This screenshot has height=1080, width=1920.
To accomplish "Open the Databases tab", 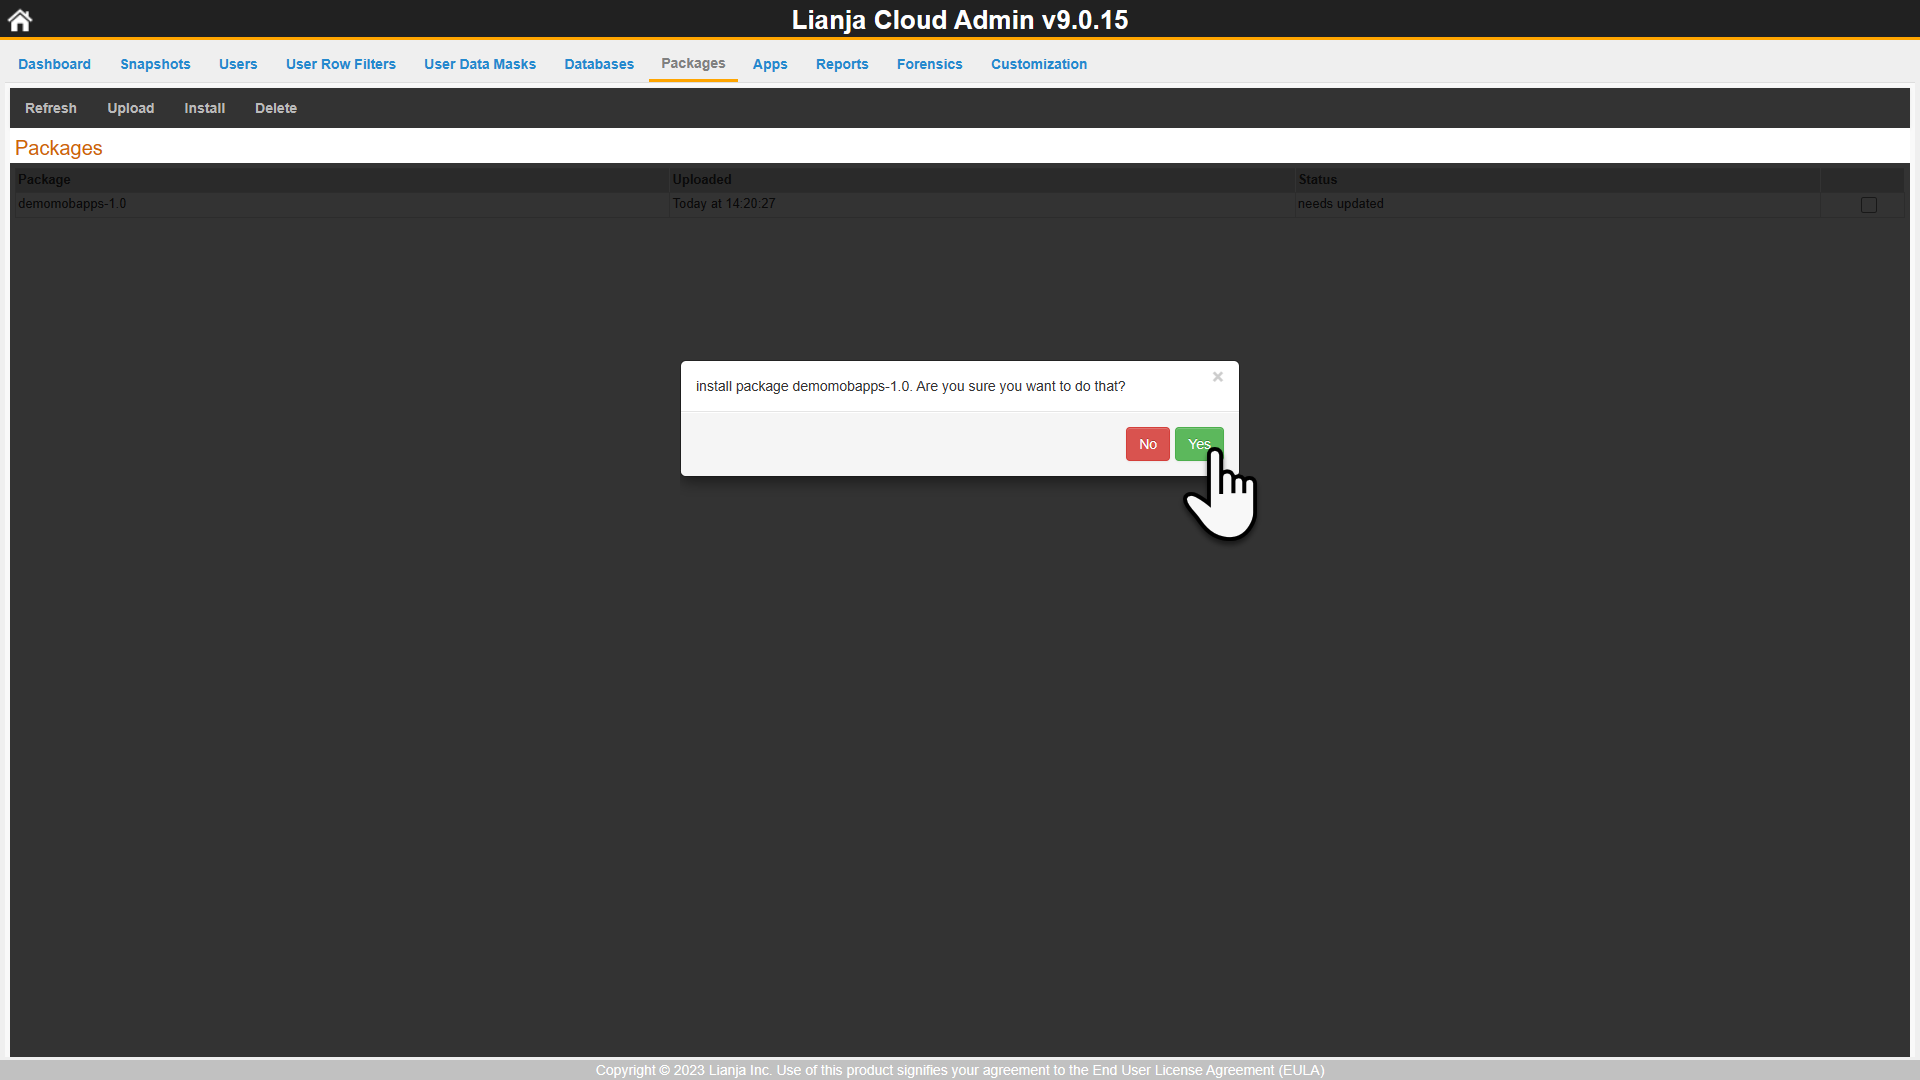I will pos(600,63).
